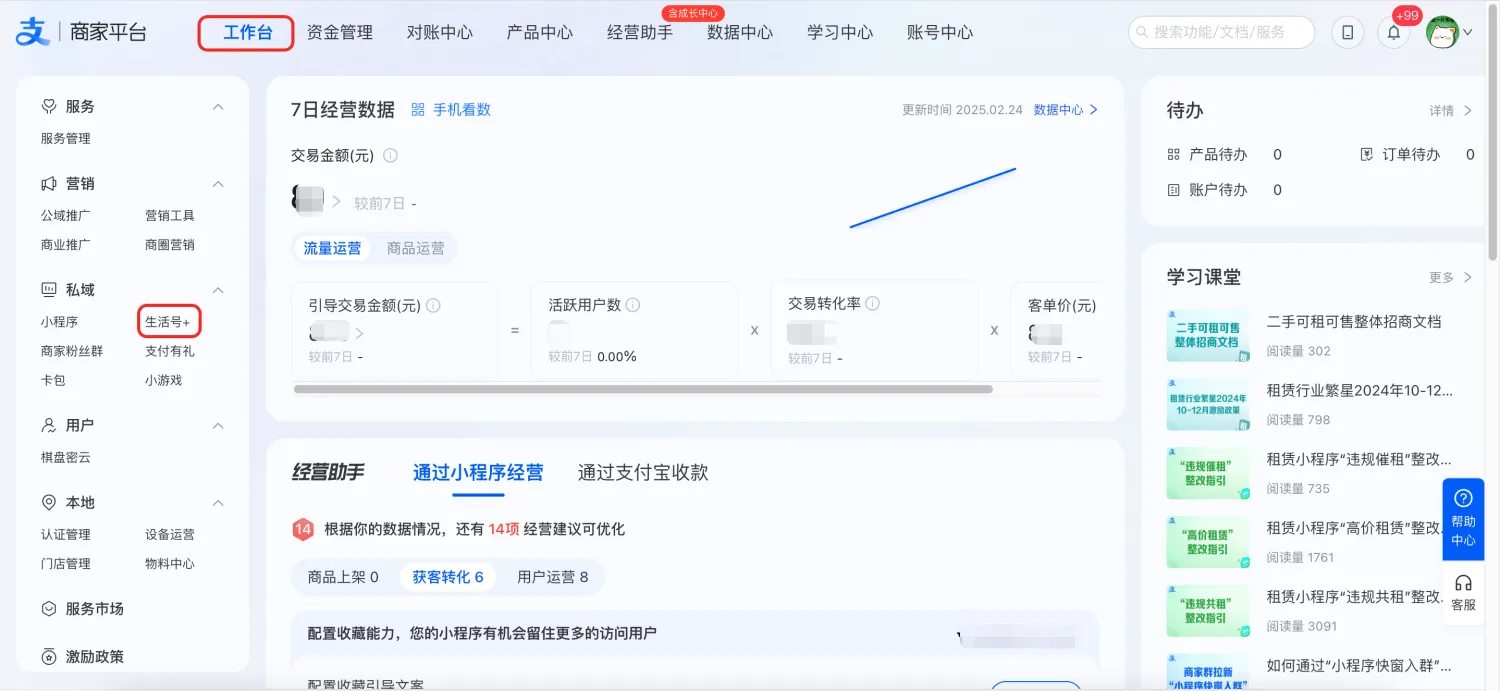
Task: Collapse the 服务 sidebar section
Action: click(x=218, y=107)
